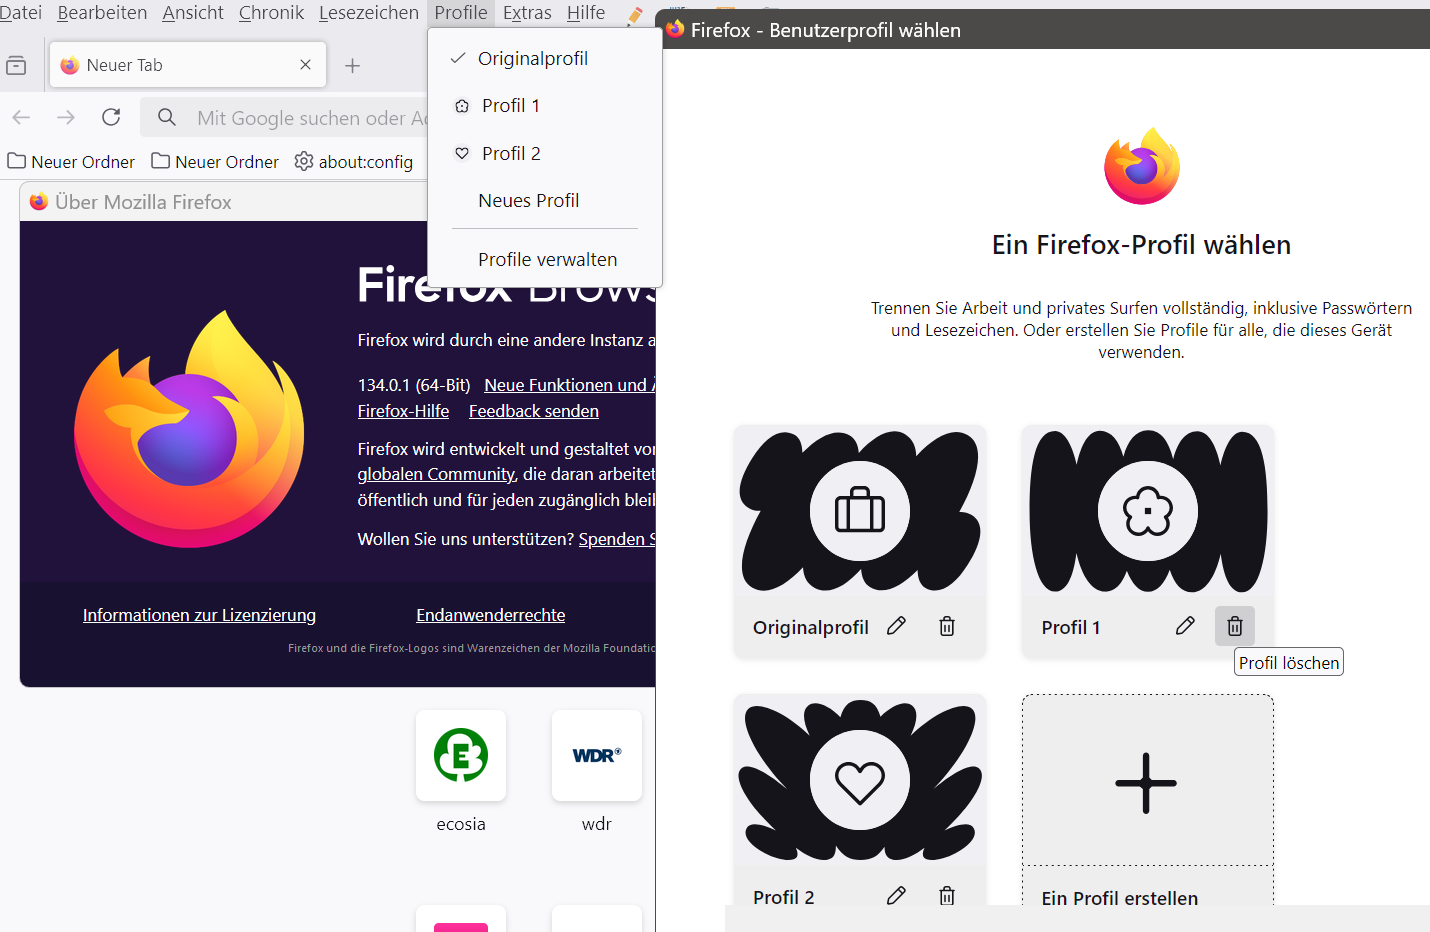Open Informationen zur Lizenzierung link
This screenshot has width=1430, height=932.
(x=199, y=615)
